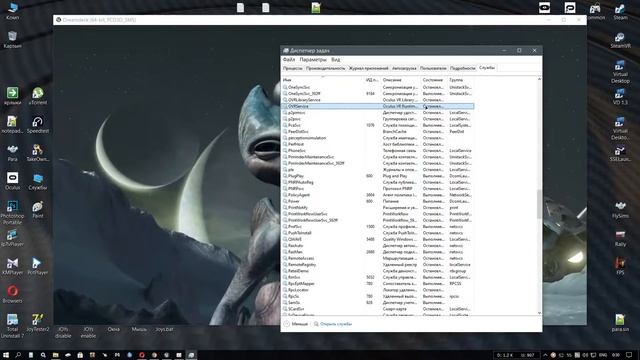
Task: Open the Rally desktop shortcut
Action: click(x=620, y=238)
